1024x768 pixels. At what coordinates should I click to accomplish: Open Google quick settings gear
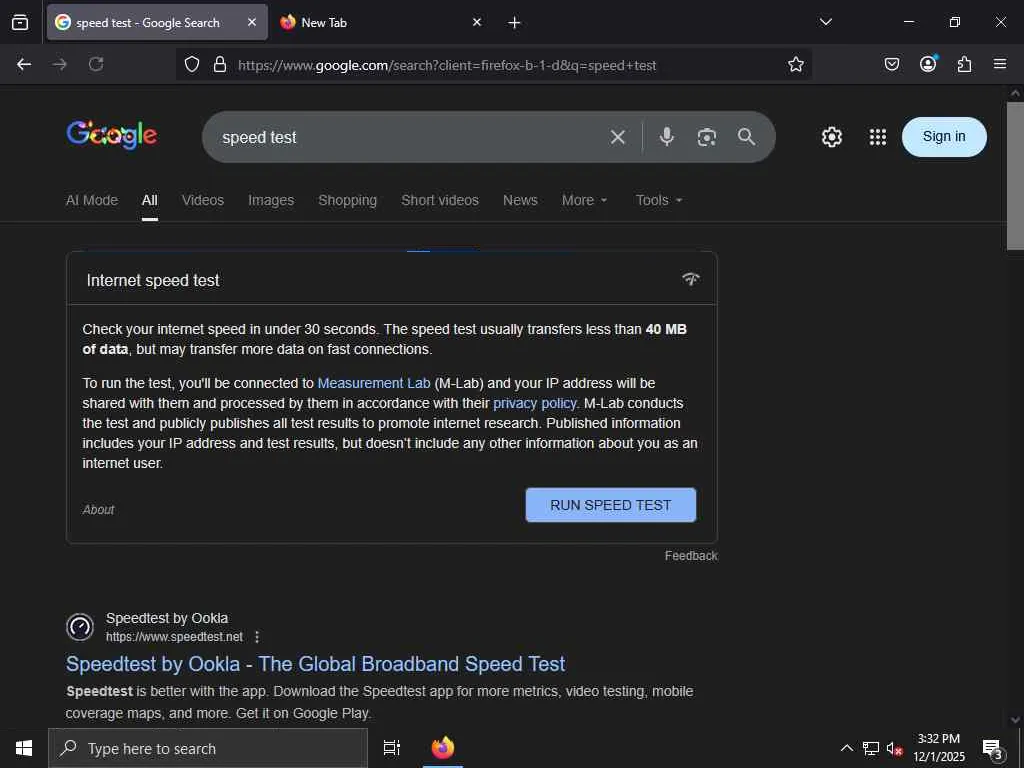pos(831,136)
